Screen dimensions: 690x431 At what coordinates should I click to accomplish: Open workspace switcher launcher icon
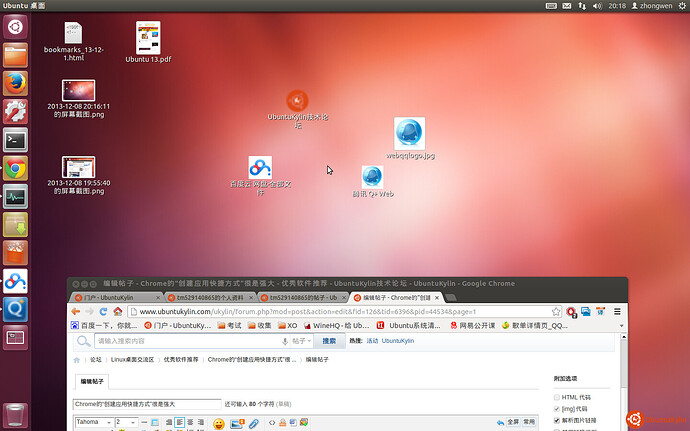pos(15,338)
